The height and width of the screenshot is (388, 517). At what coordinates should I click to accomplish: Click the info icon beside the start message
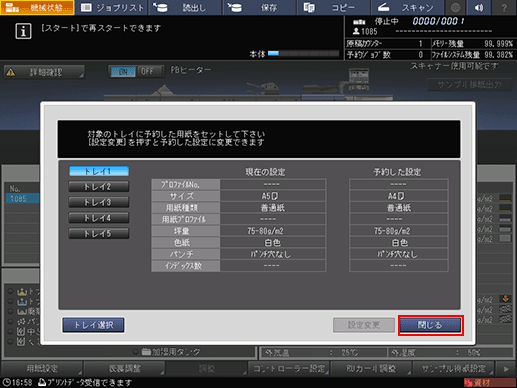(x=23, y=31)
